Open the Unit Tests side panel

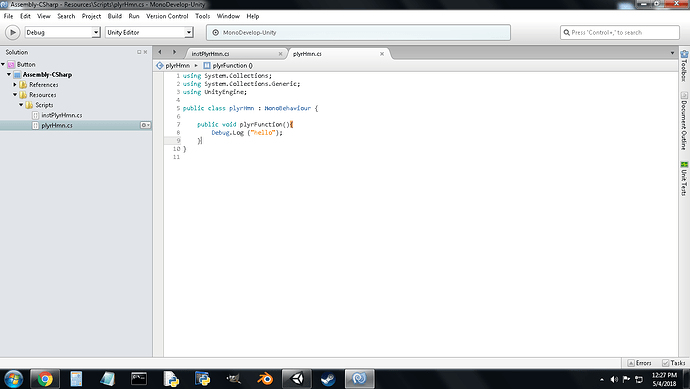click(x=684, y=178)
